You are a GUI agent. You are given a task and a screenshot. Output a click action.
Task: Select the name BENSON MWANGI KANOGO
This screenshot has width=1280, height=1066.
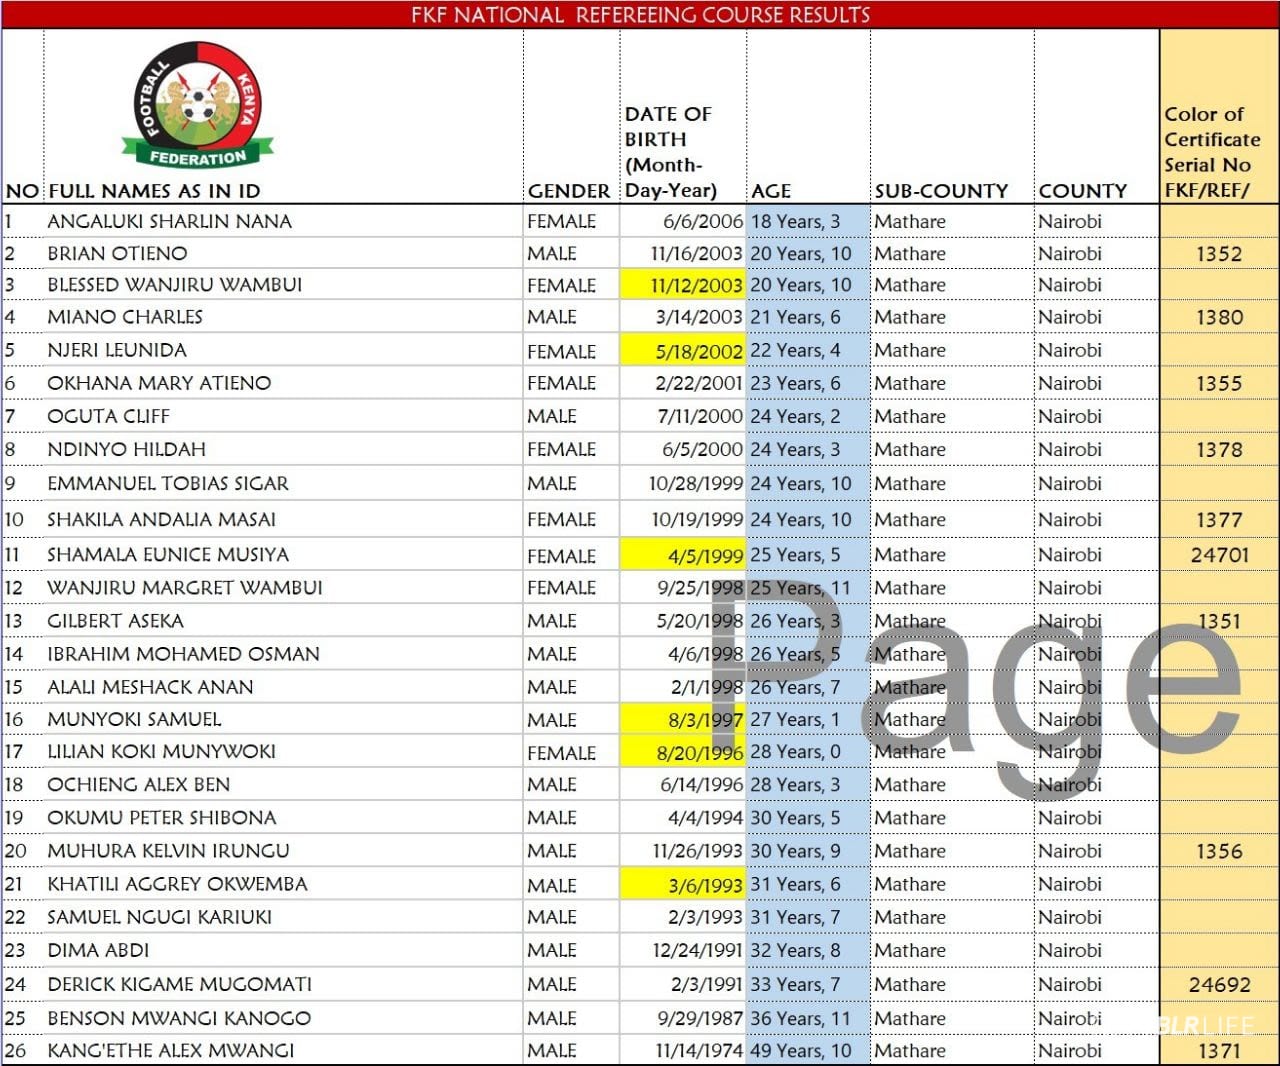[x=179, y=1018]
